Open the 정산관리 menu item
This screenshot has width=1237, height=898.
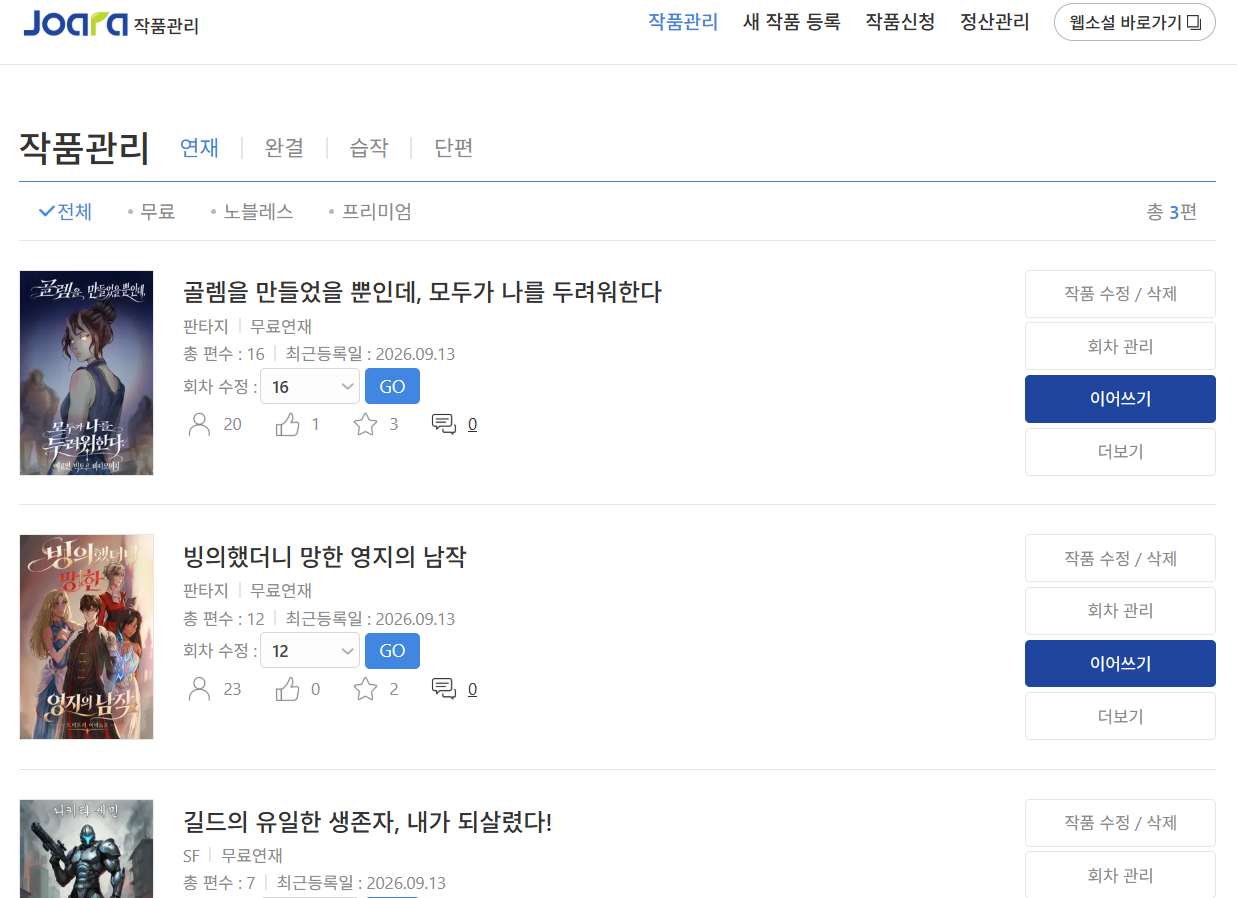point(994,22)
